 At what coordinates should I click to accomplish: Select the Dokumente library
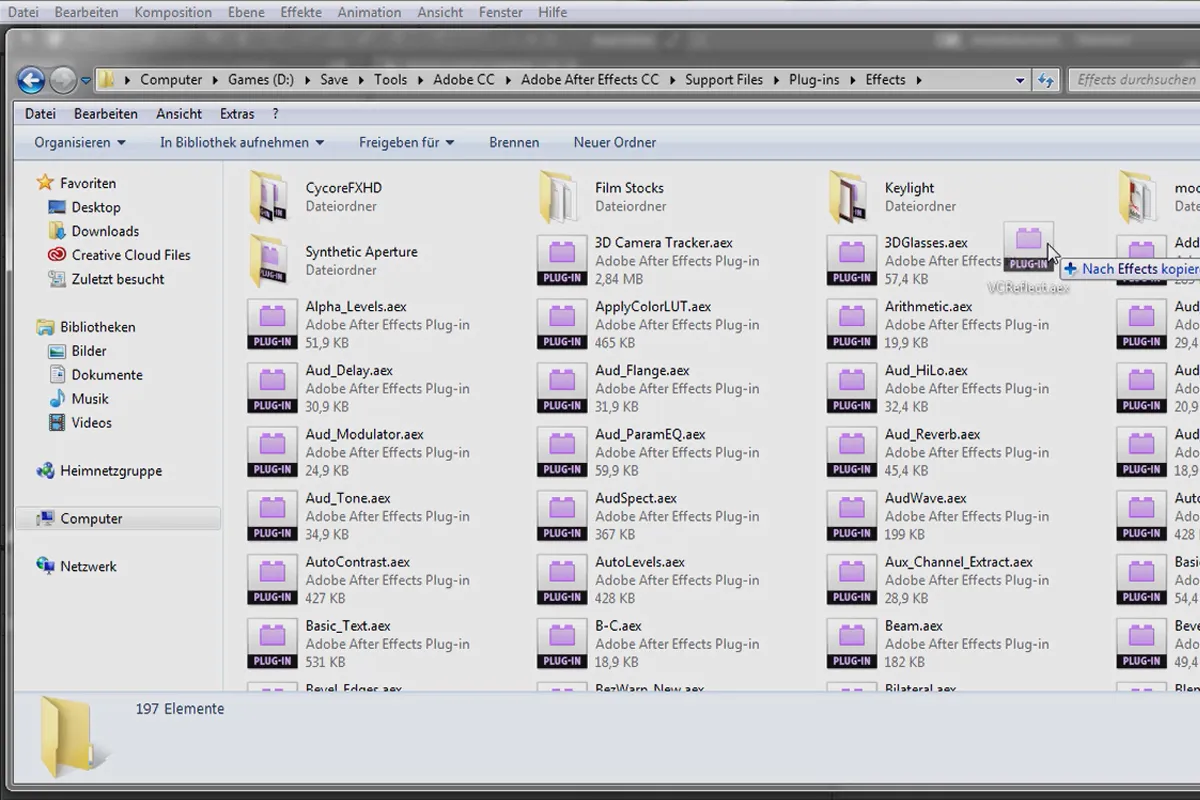pyautogui.click(x=95, y=375)
